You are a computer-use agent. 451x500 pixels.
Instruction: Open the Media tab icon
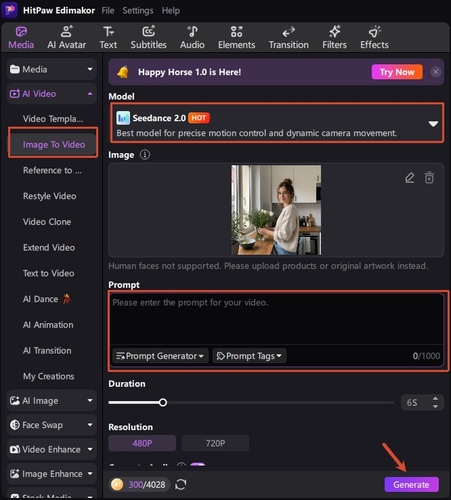point(21,32)
